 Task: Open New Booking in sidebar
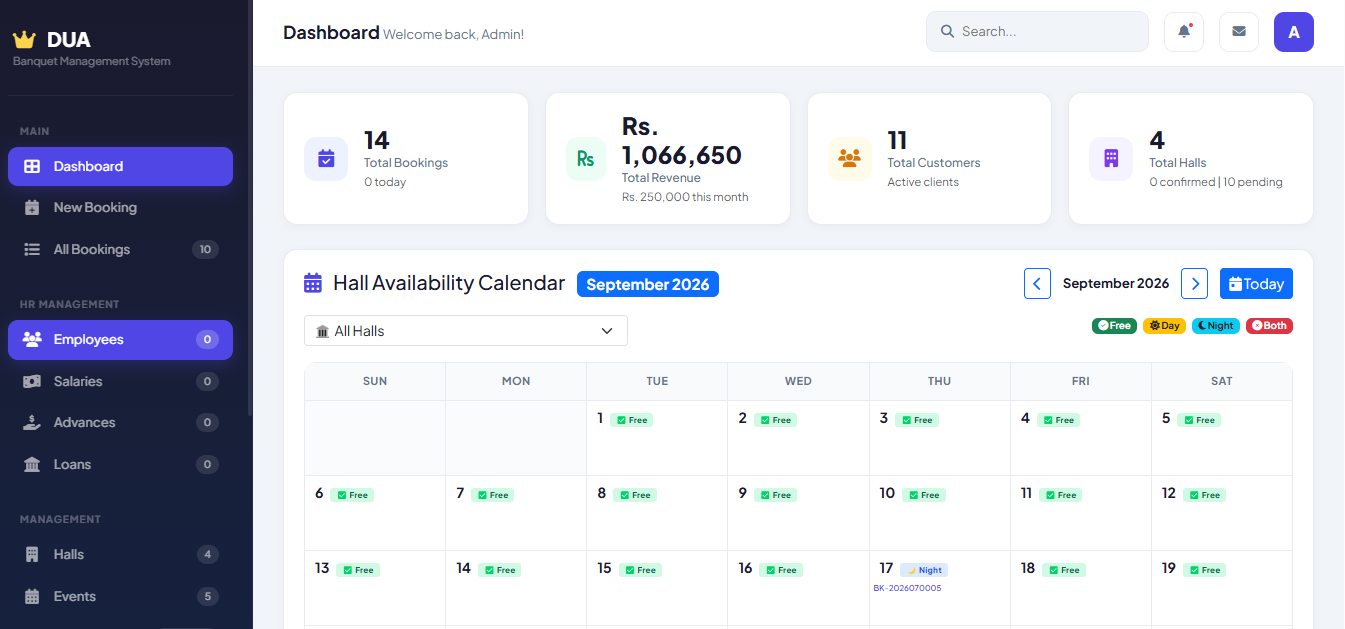point(120,208)
